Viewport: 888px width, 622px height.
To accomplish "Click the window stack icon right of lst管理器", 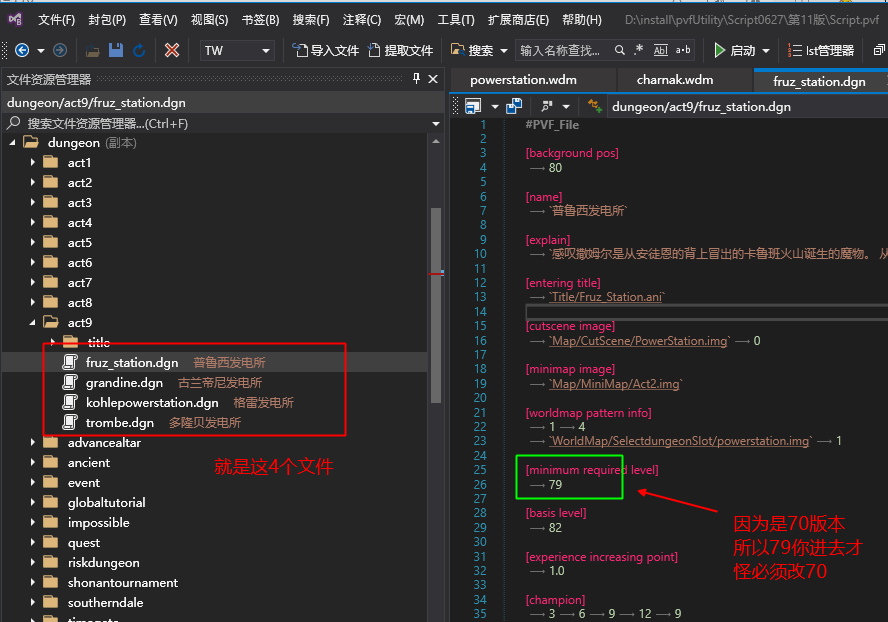I will point(879,50).
